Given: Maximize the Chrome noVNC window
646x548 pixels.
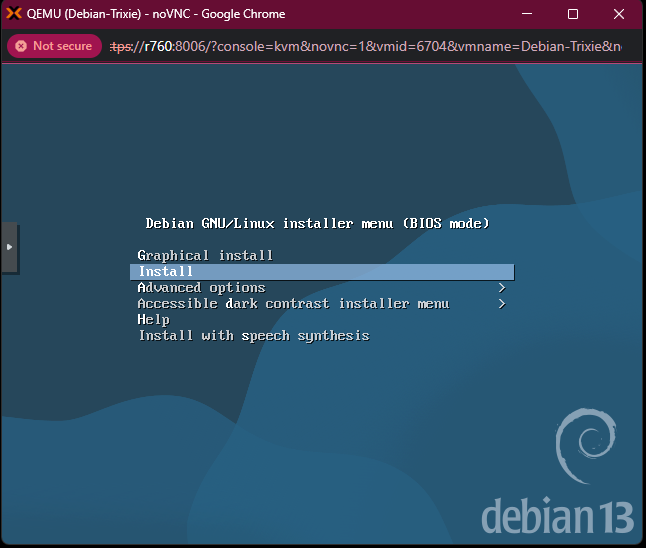Looking at the screenshot, I should point(573,14).
